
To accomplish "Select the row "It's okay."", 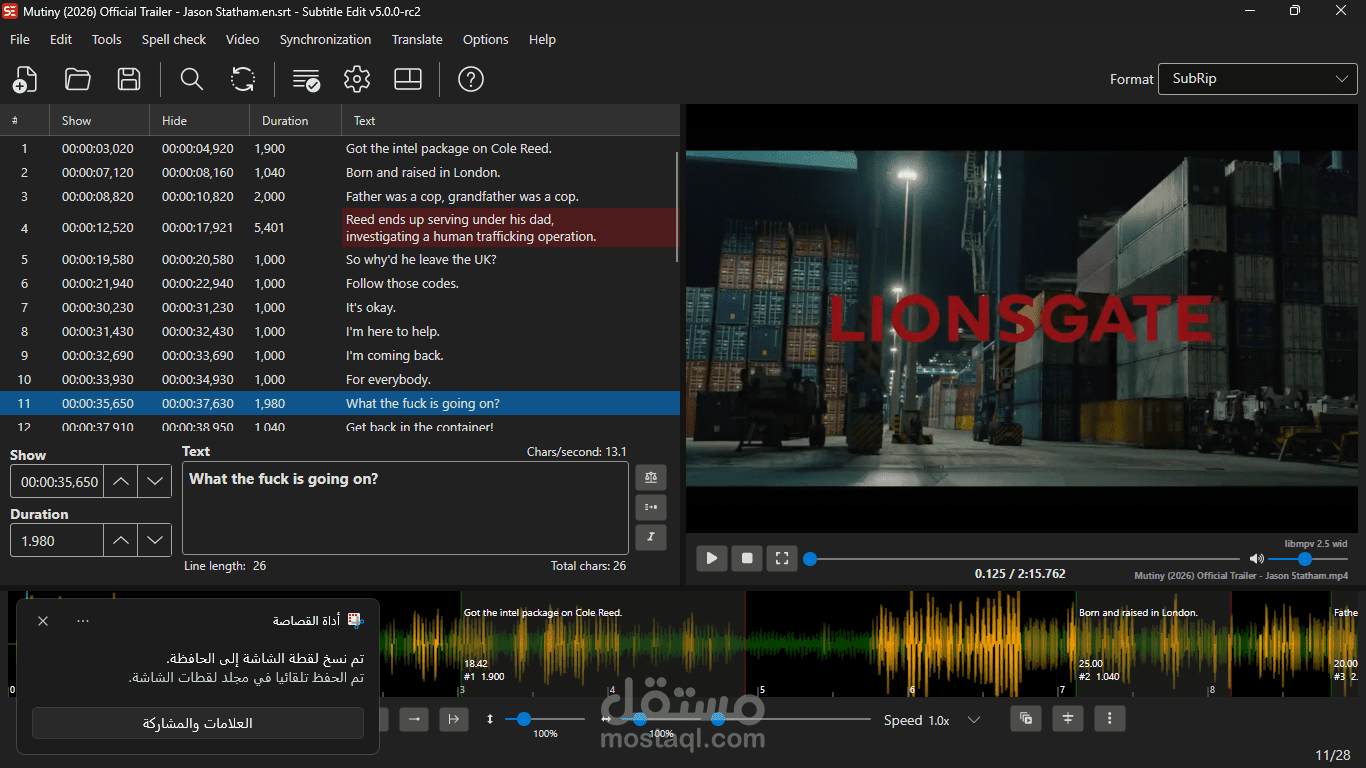I will tap(339, 308).
